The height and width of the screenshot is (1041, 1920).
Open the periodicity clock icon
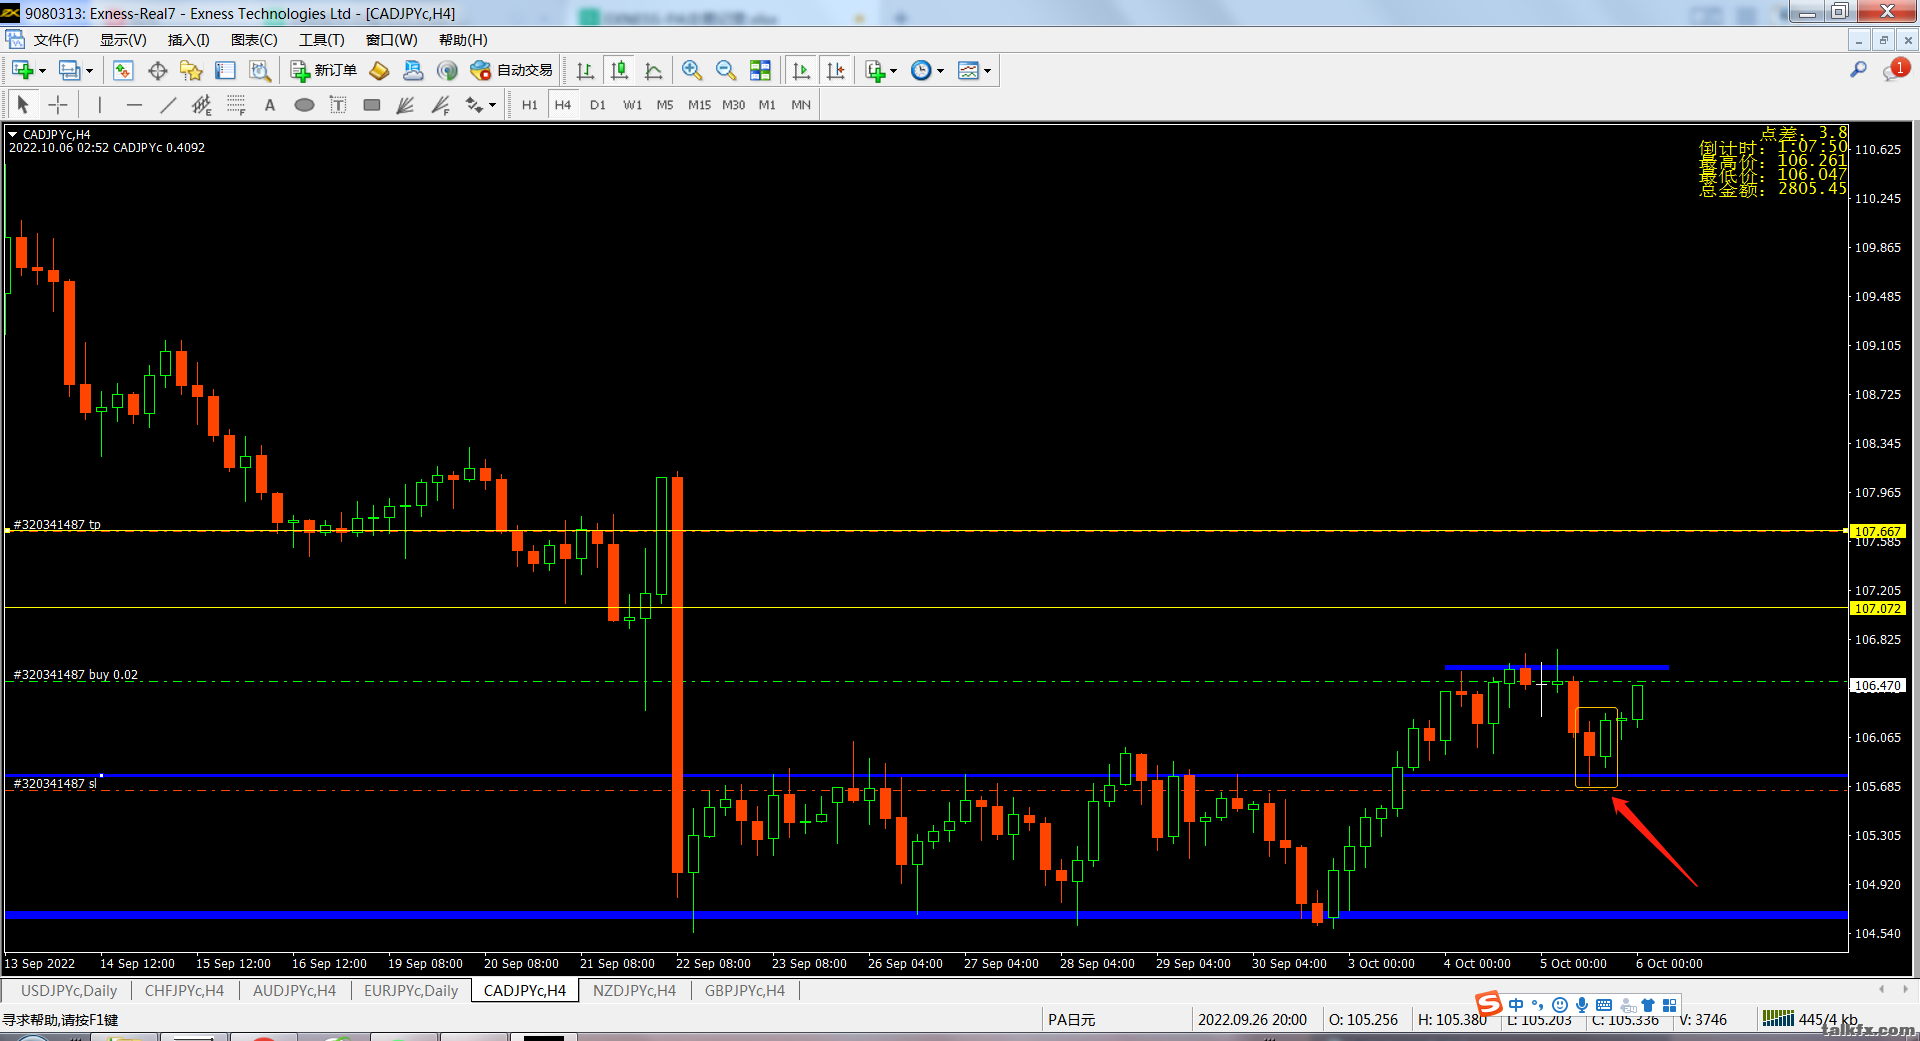coord(921,70)
